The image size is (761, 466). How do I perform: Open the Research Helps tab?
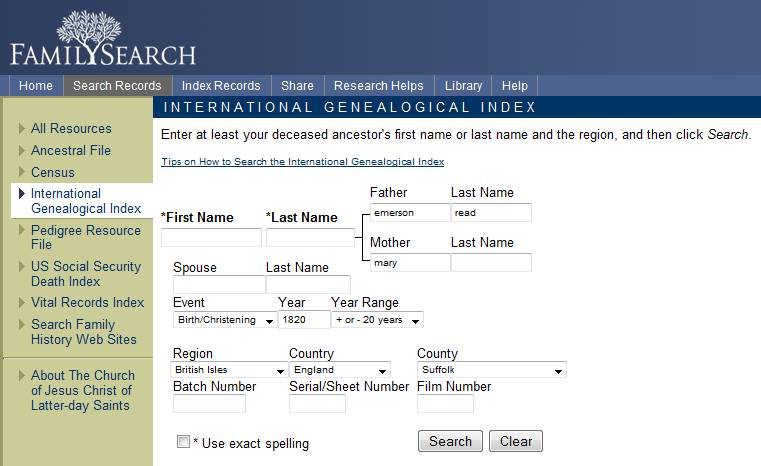[x=379, y=86]
